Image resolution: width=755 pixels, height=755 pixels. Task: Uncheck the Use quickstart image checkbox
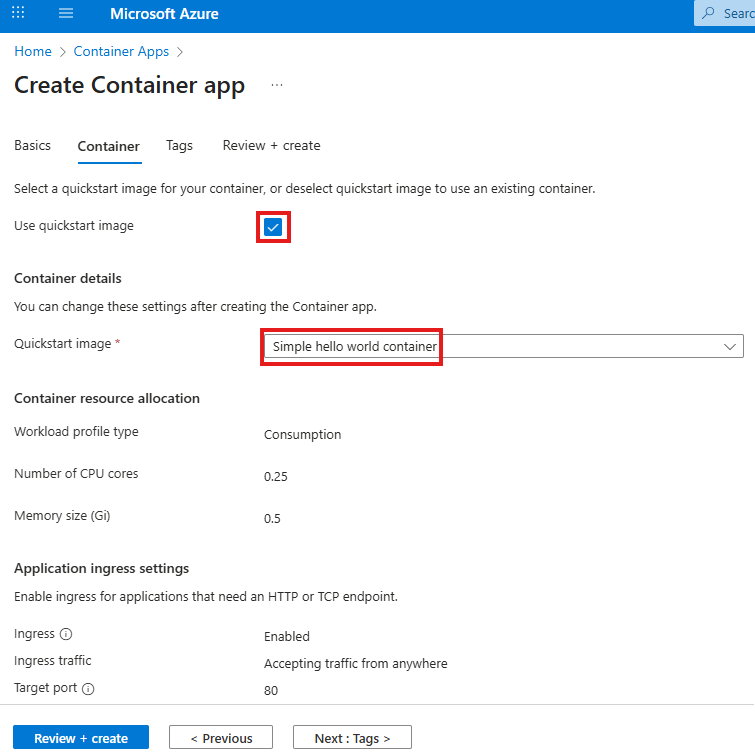click(273, 227)
